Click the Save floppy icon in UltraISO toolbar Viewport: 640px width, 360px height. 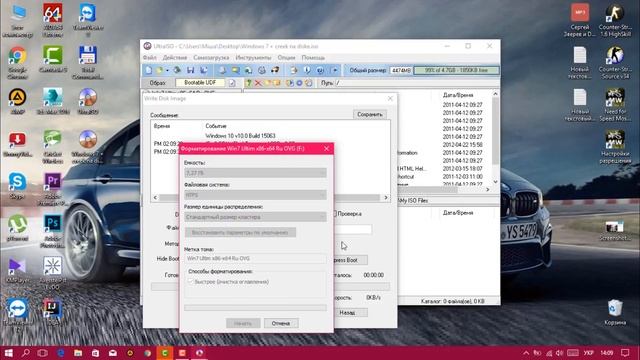pyautogui.click(x=190, y=70)
